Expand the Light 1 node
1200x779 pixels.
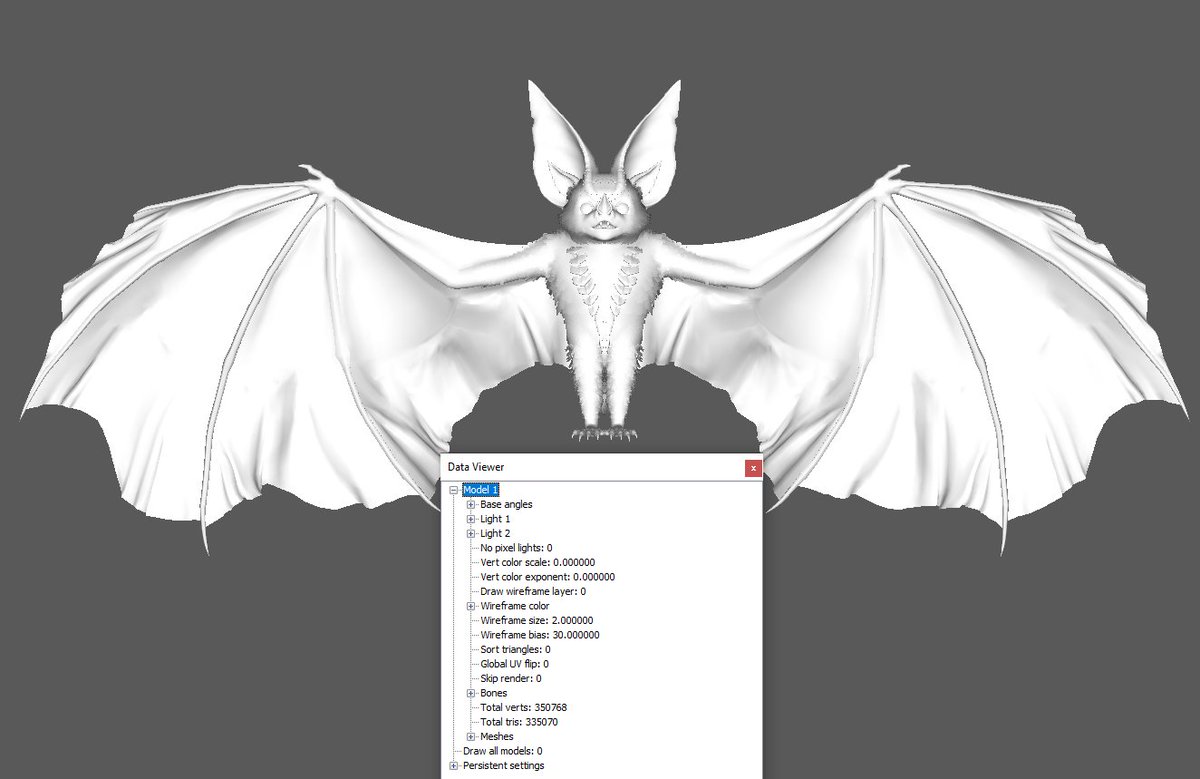coord(471,519)
